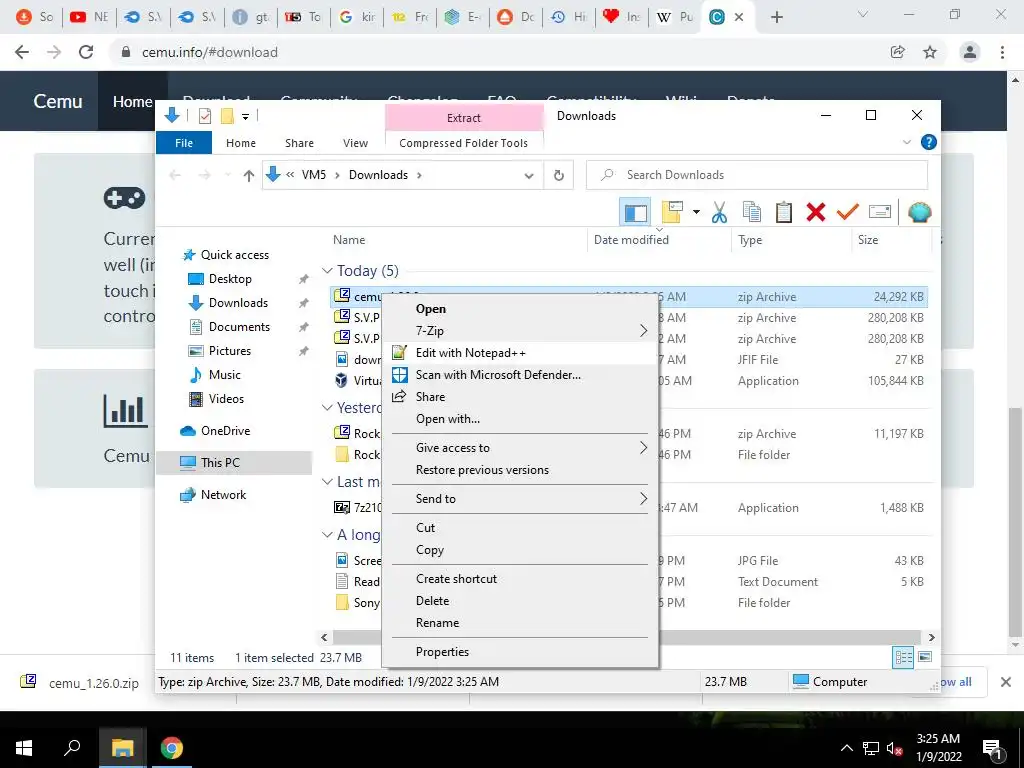Choose Edit with Notepad++

tap(520, 353)
